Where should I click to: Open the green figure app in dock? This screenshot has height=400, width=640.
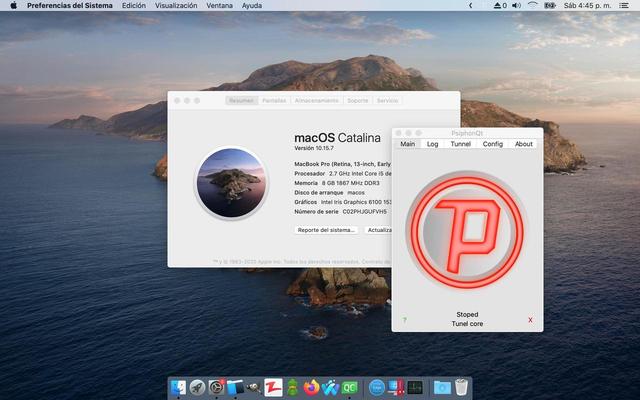[292, 387]
